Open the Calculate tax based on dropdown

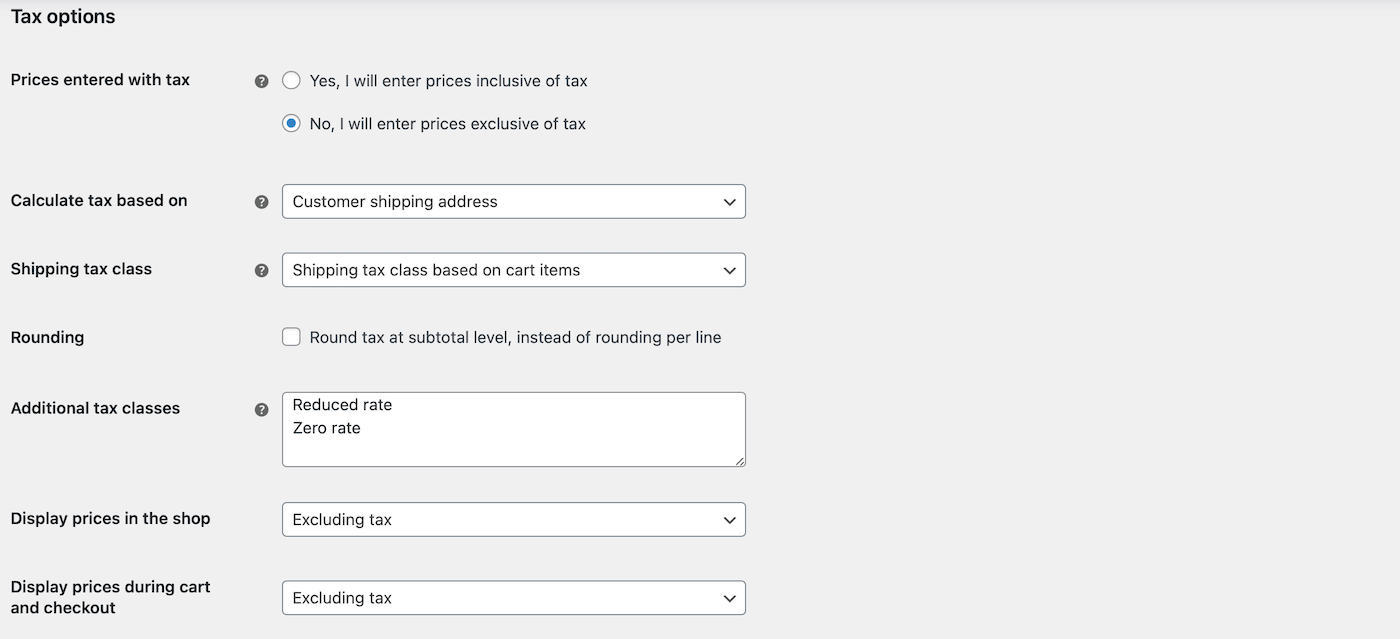click(x=513, y=201)
